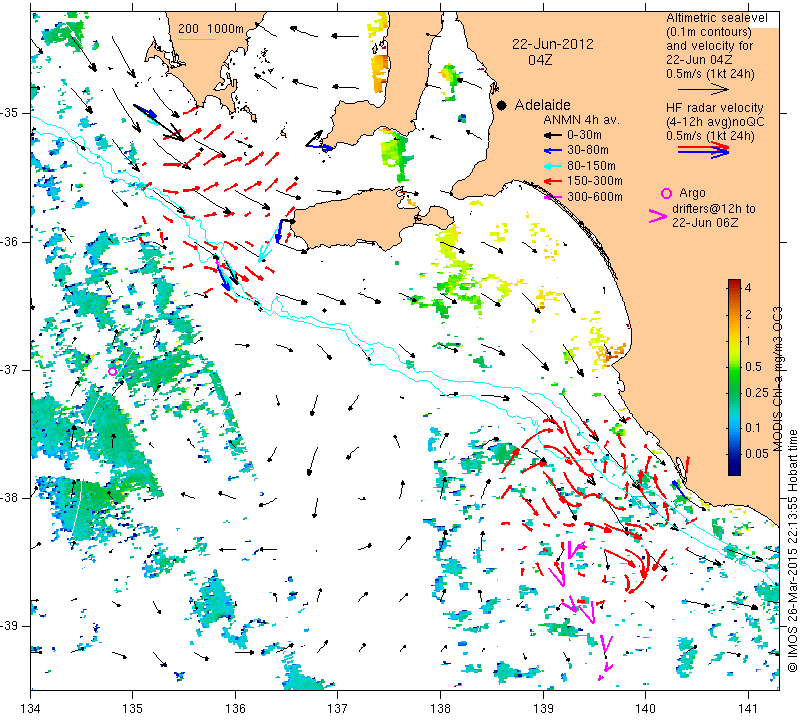Image resolution: width=800 pixels, height=720 pixels.
Task: Click the latitude axis label -35
Action: pyautogui.click(x=11, y=113)
